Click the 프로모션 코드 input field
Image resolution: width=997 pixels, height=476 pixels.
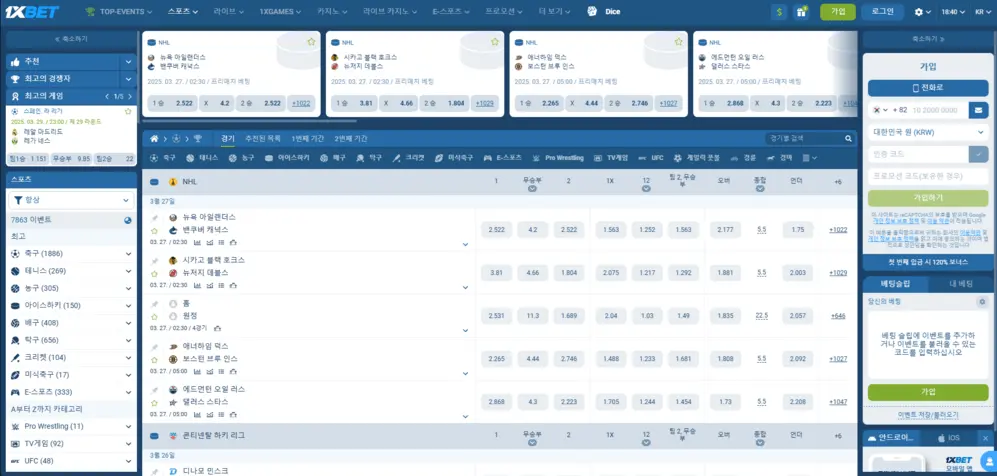pyautogui.click(x=928, y=176)
